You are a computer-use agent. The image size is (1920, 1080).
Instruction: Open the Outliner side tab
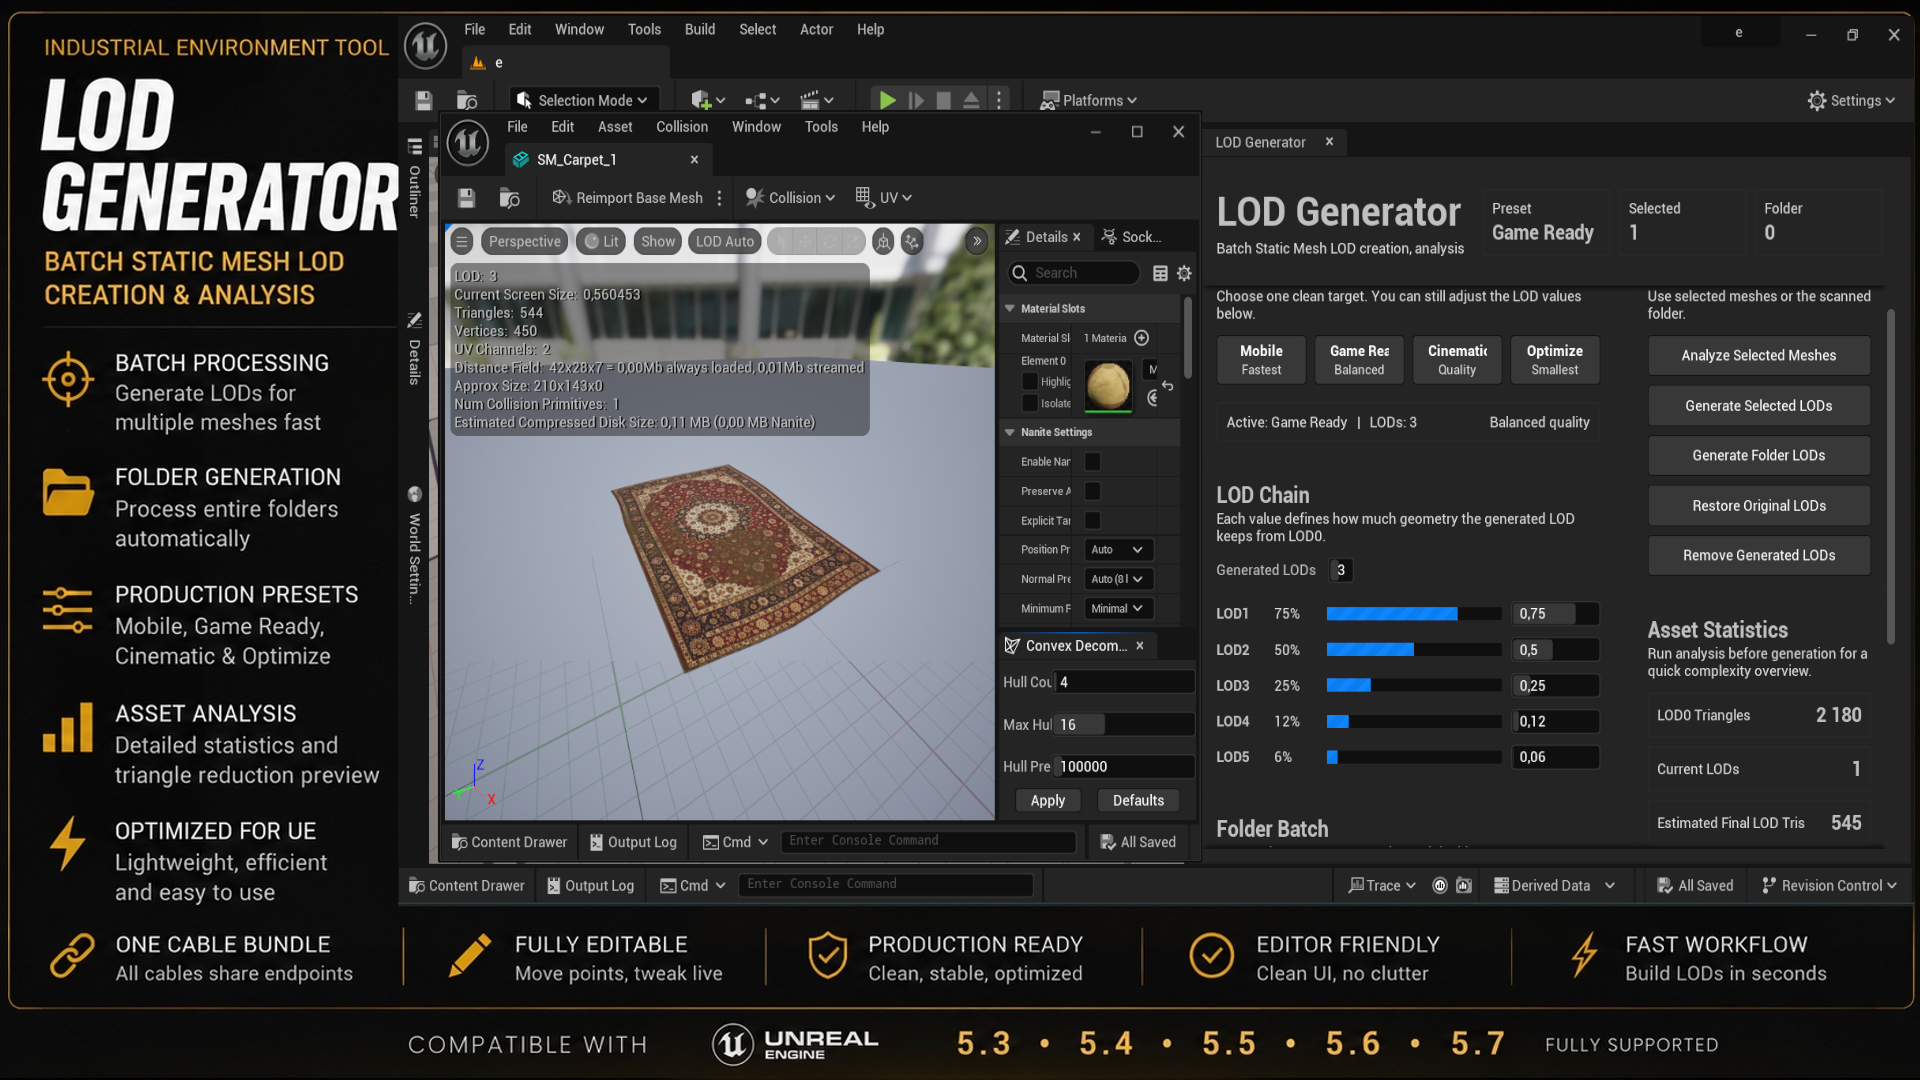coord(414,180)
